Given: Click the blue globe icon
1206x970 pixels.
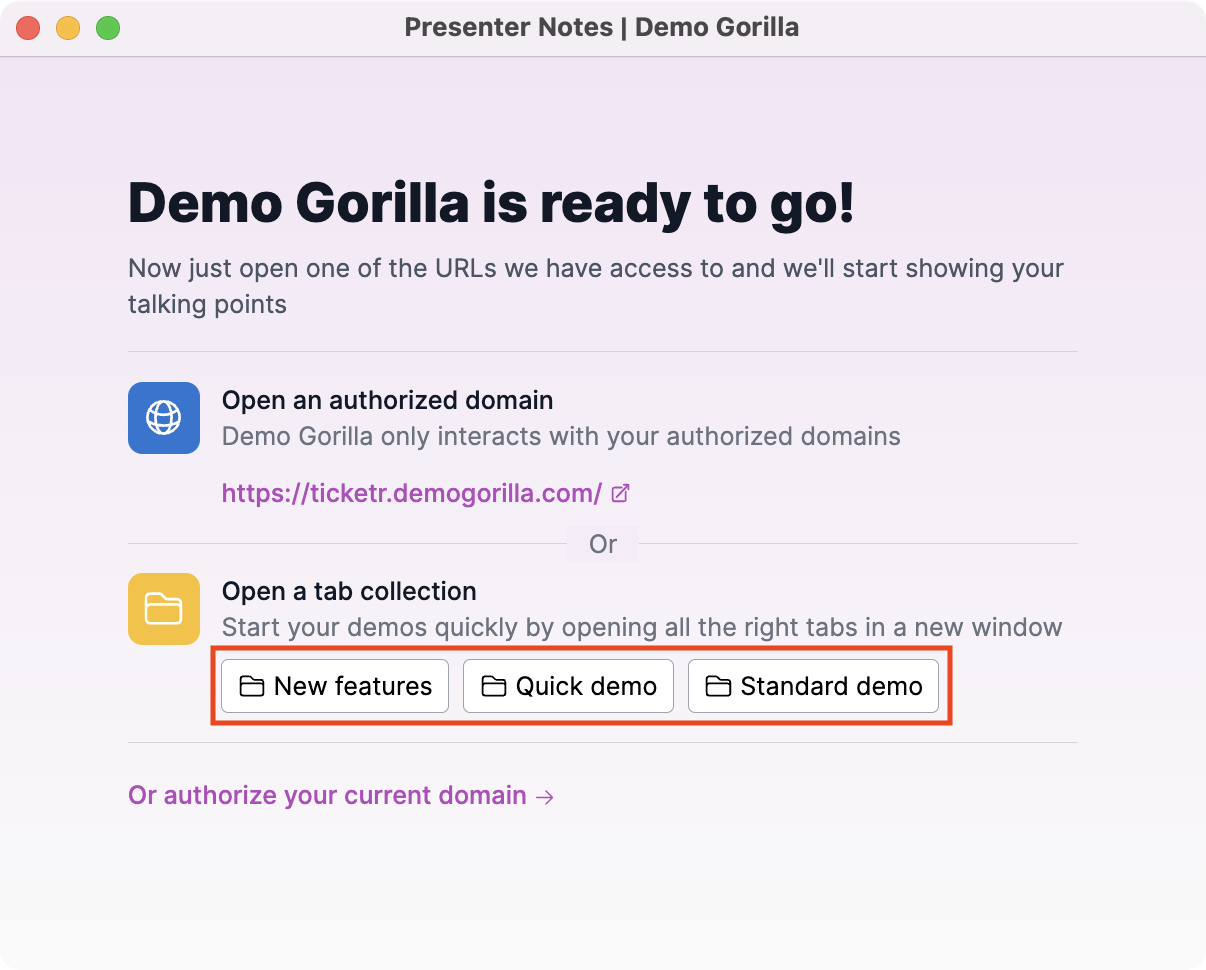Looking at the screenshot, I should (x=164, y=417).
